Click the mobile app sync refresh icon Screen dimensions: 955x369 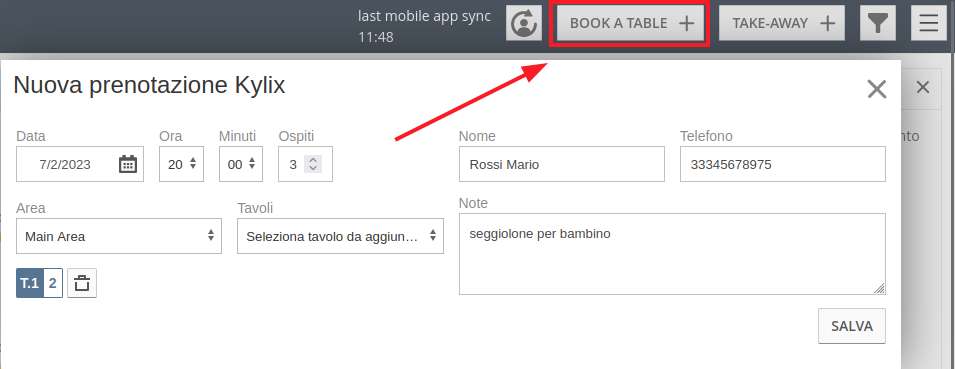[524, 23]
